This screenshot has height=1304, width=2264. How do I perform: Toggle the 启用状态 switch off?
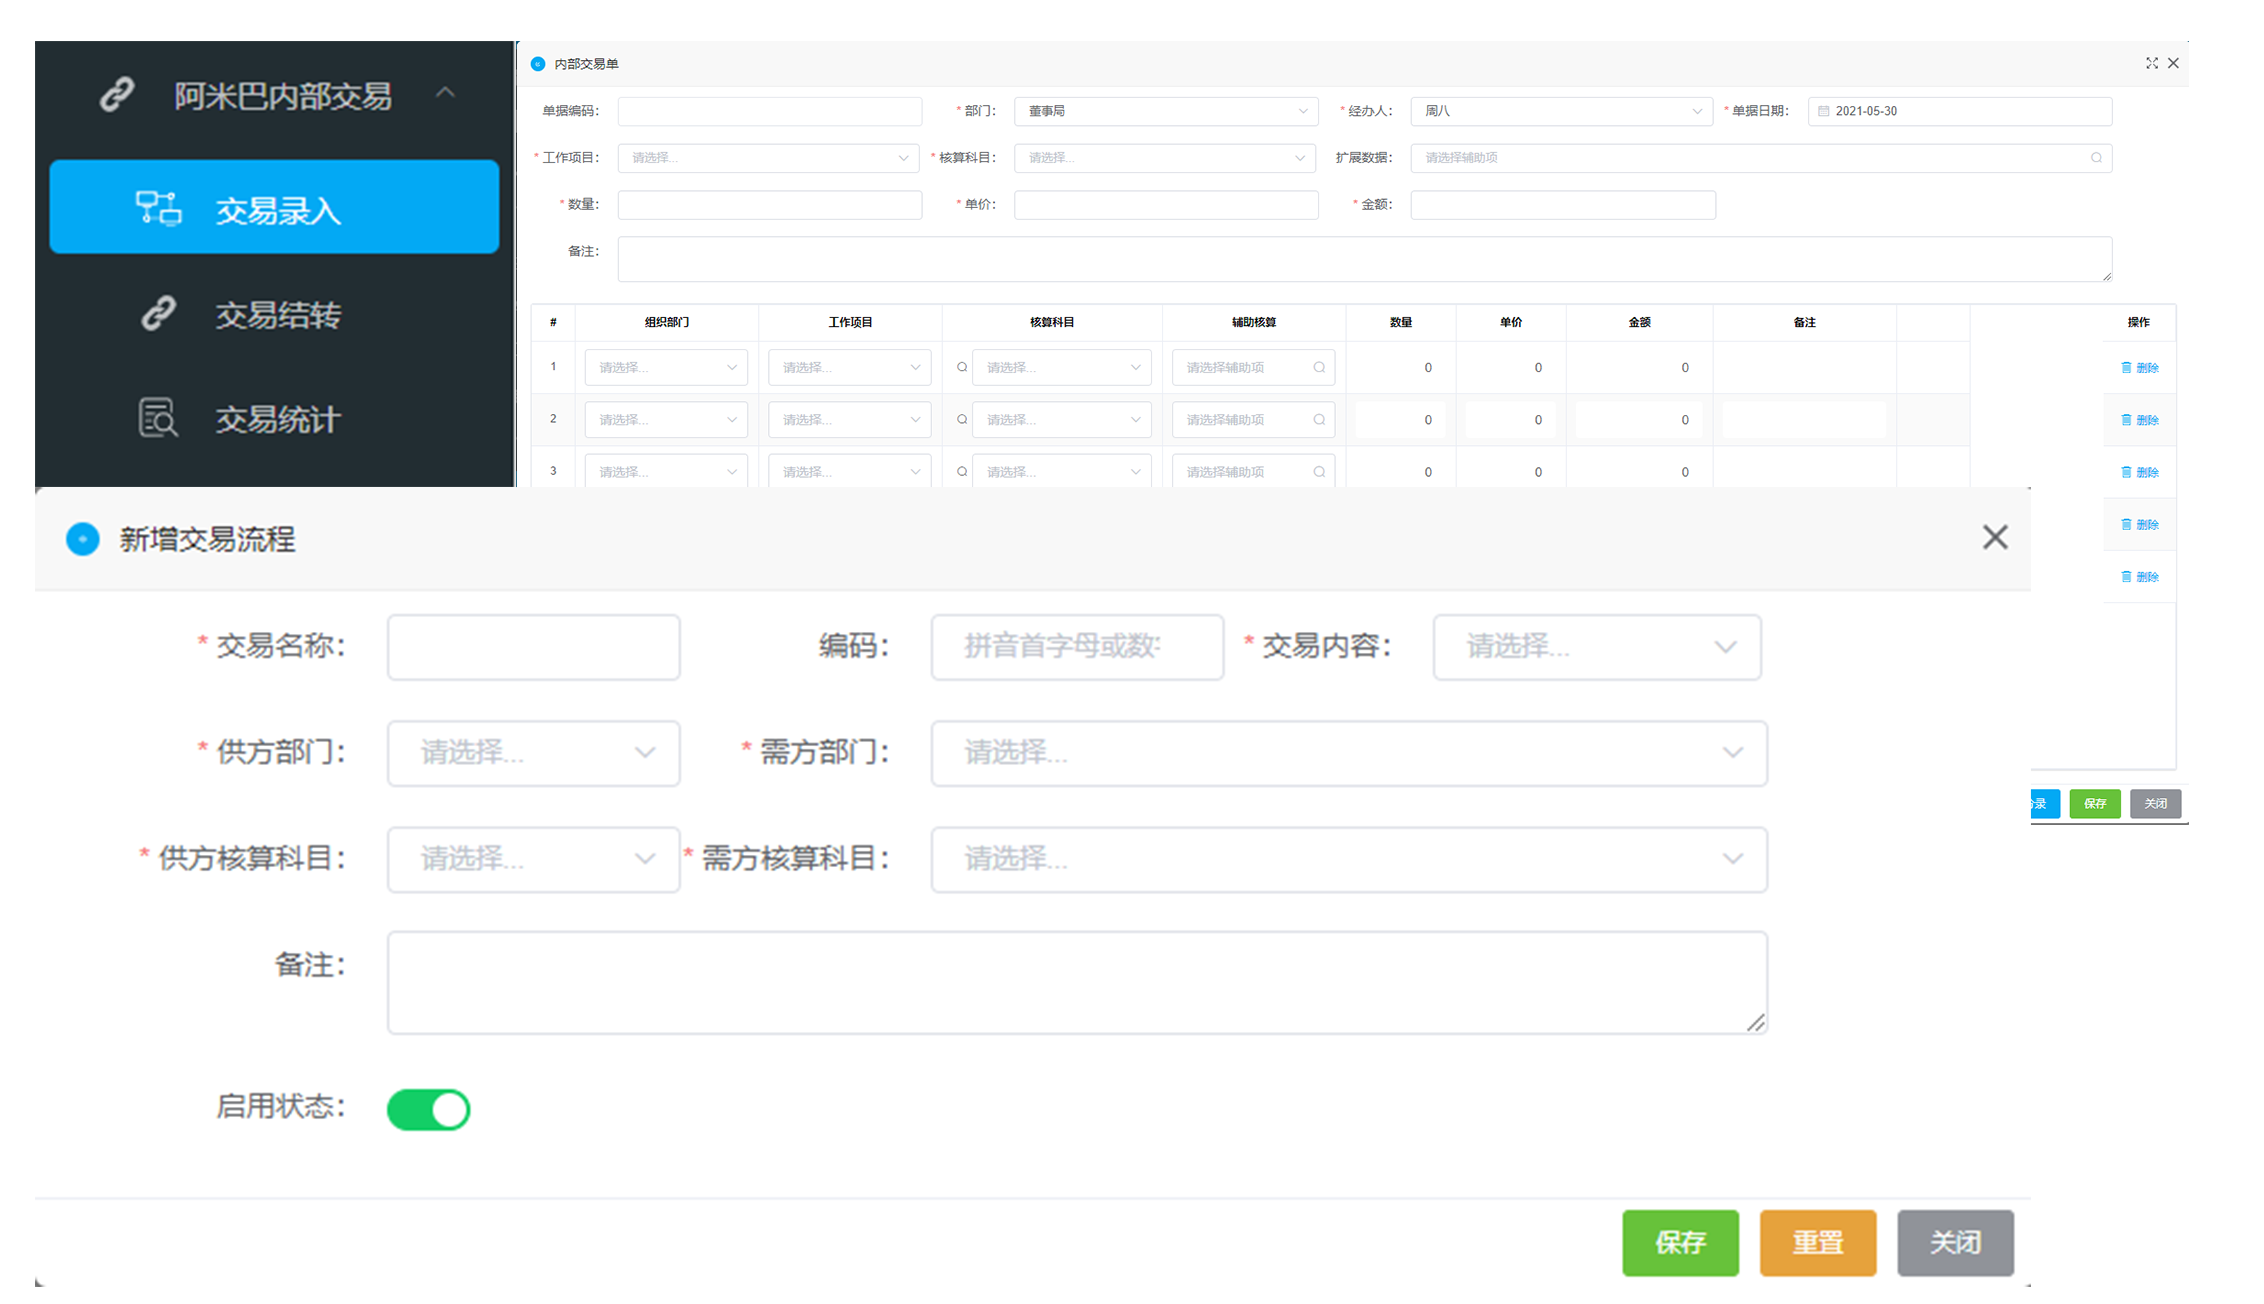429,1109
